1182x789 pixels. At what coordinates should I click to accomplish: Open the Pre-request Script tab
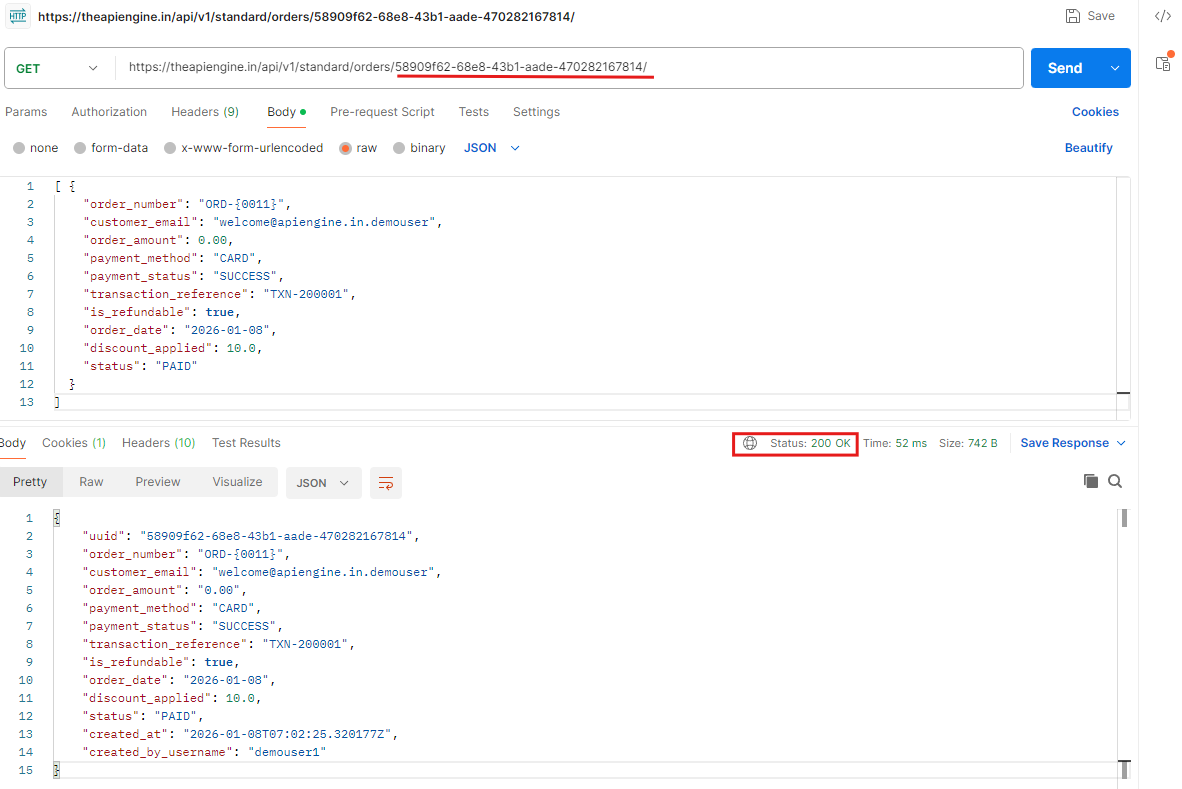[x=382, y=112]
